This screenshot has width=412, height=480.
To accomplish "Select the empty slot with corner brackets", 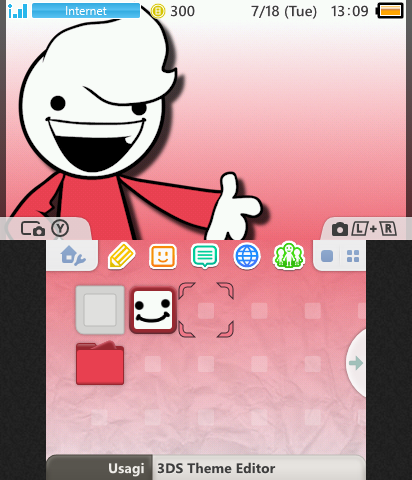I will coord(206,310).
